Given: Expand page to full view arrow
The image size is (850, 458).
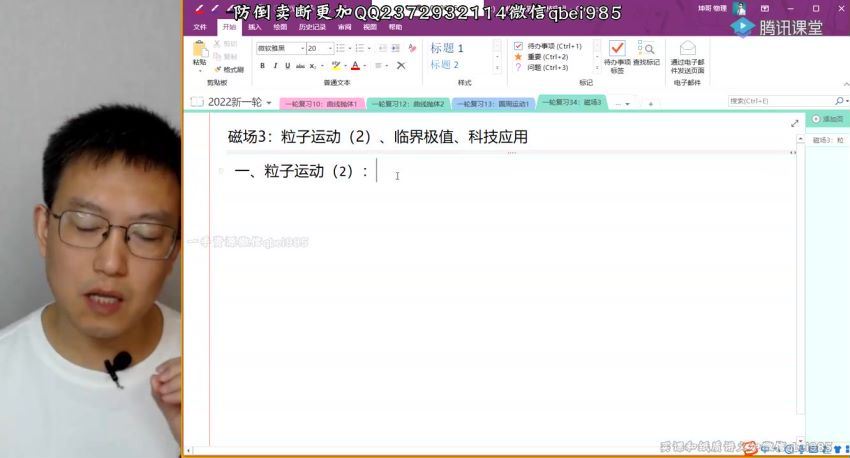Looking at the screenshot, I should click(795, 124).
